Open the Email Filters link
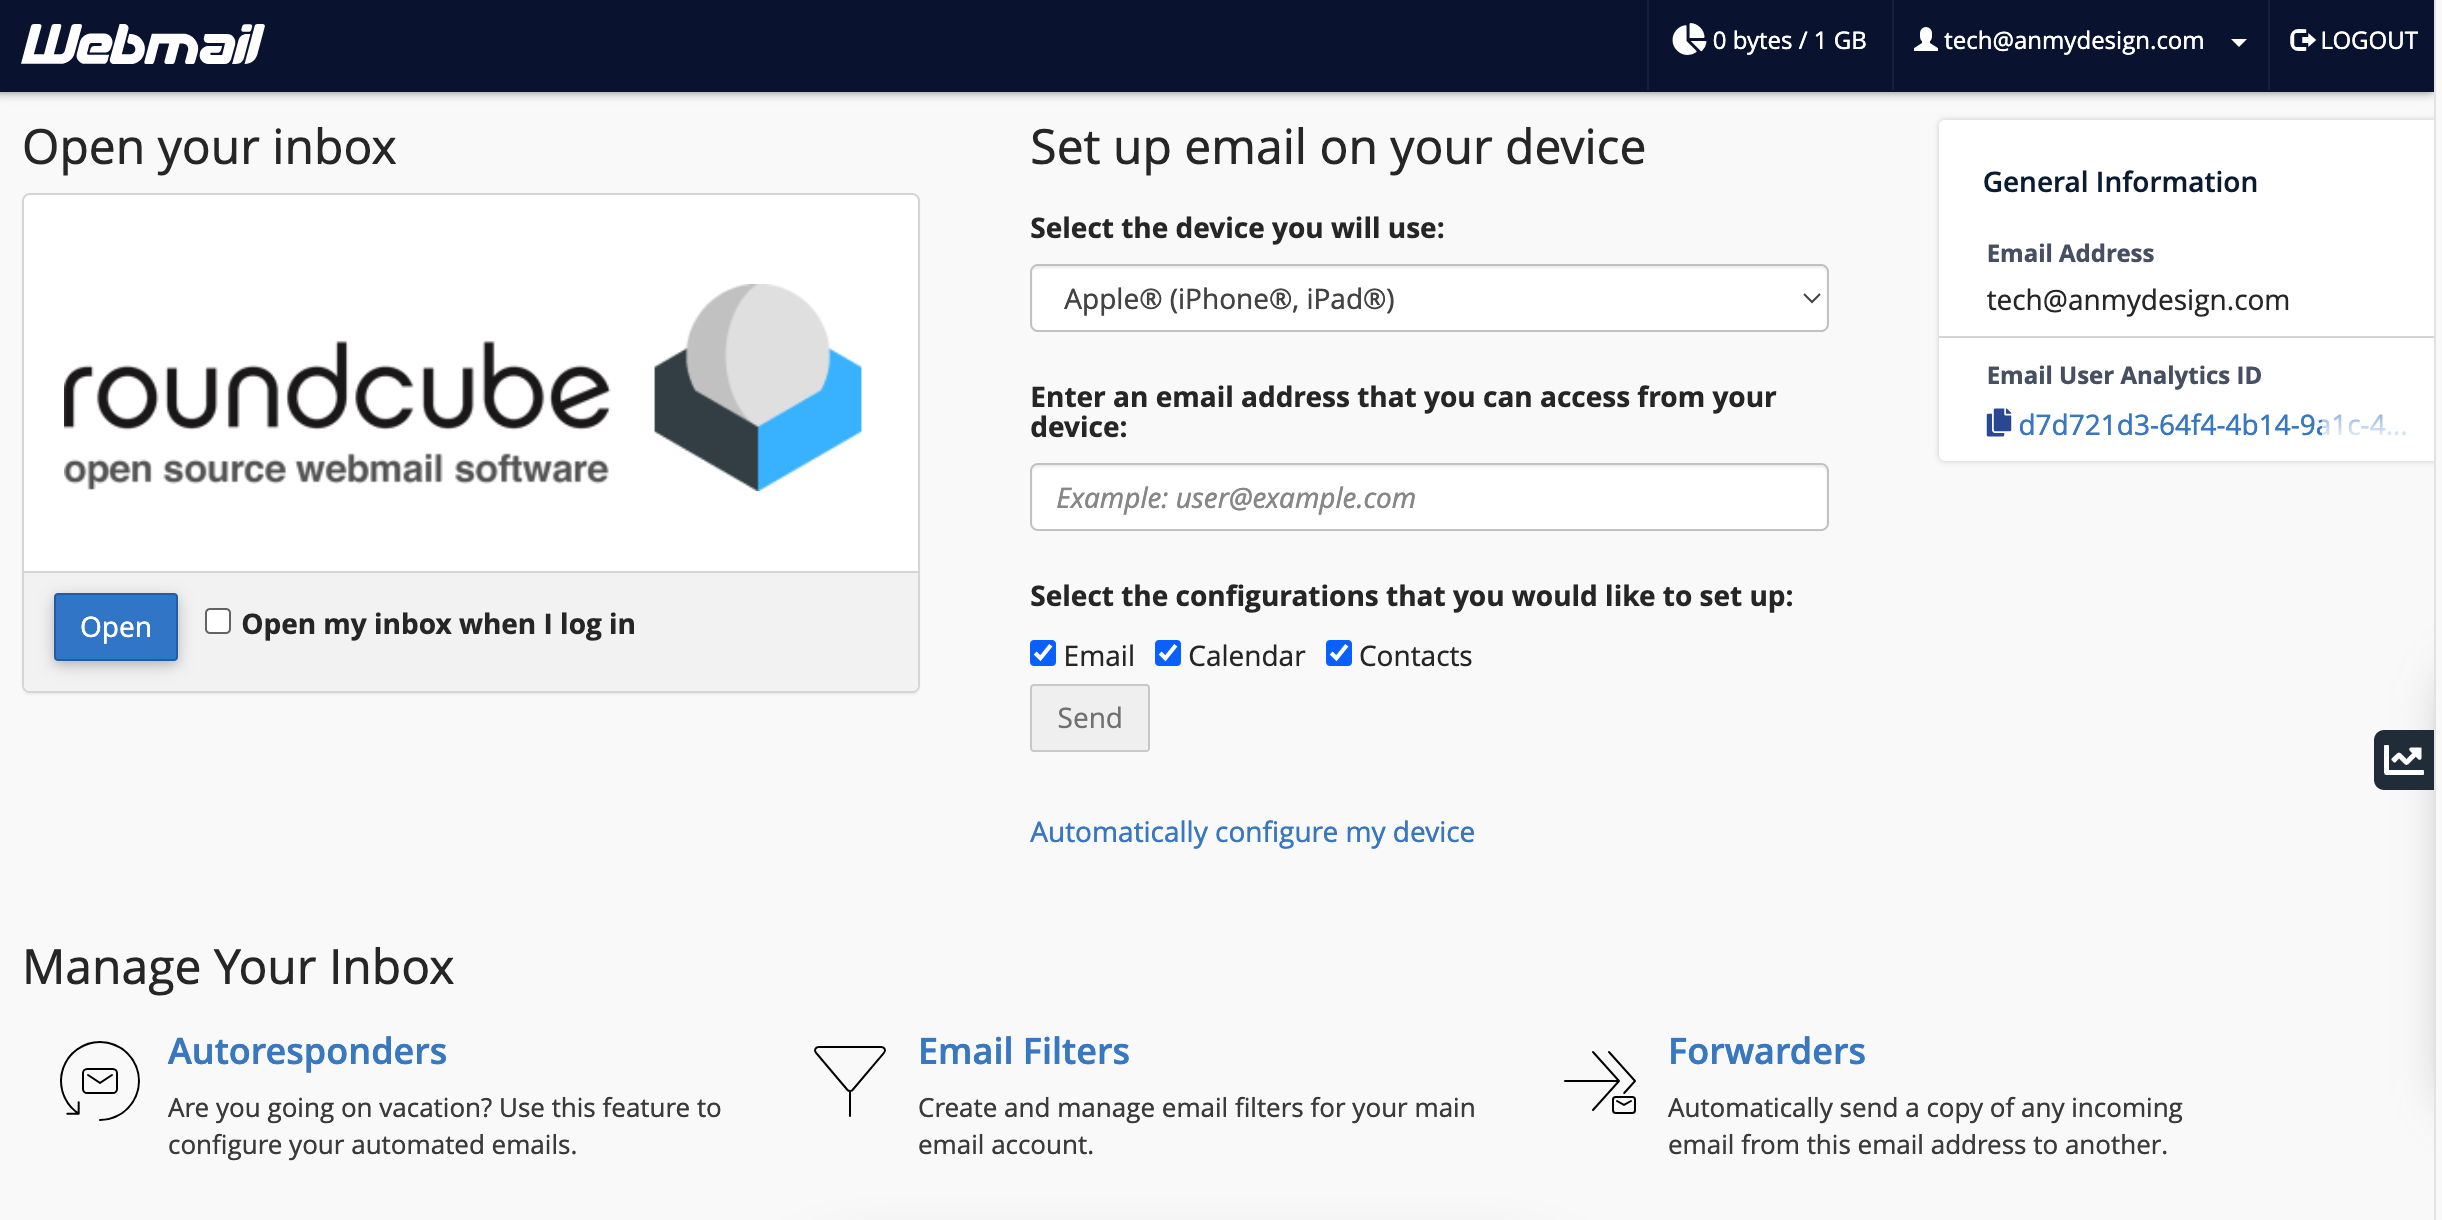The height and width of the screenshot is (1220, 2442). (1024, 1051)
